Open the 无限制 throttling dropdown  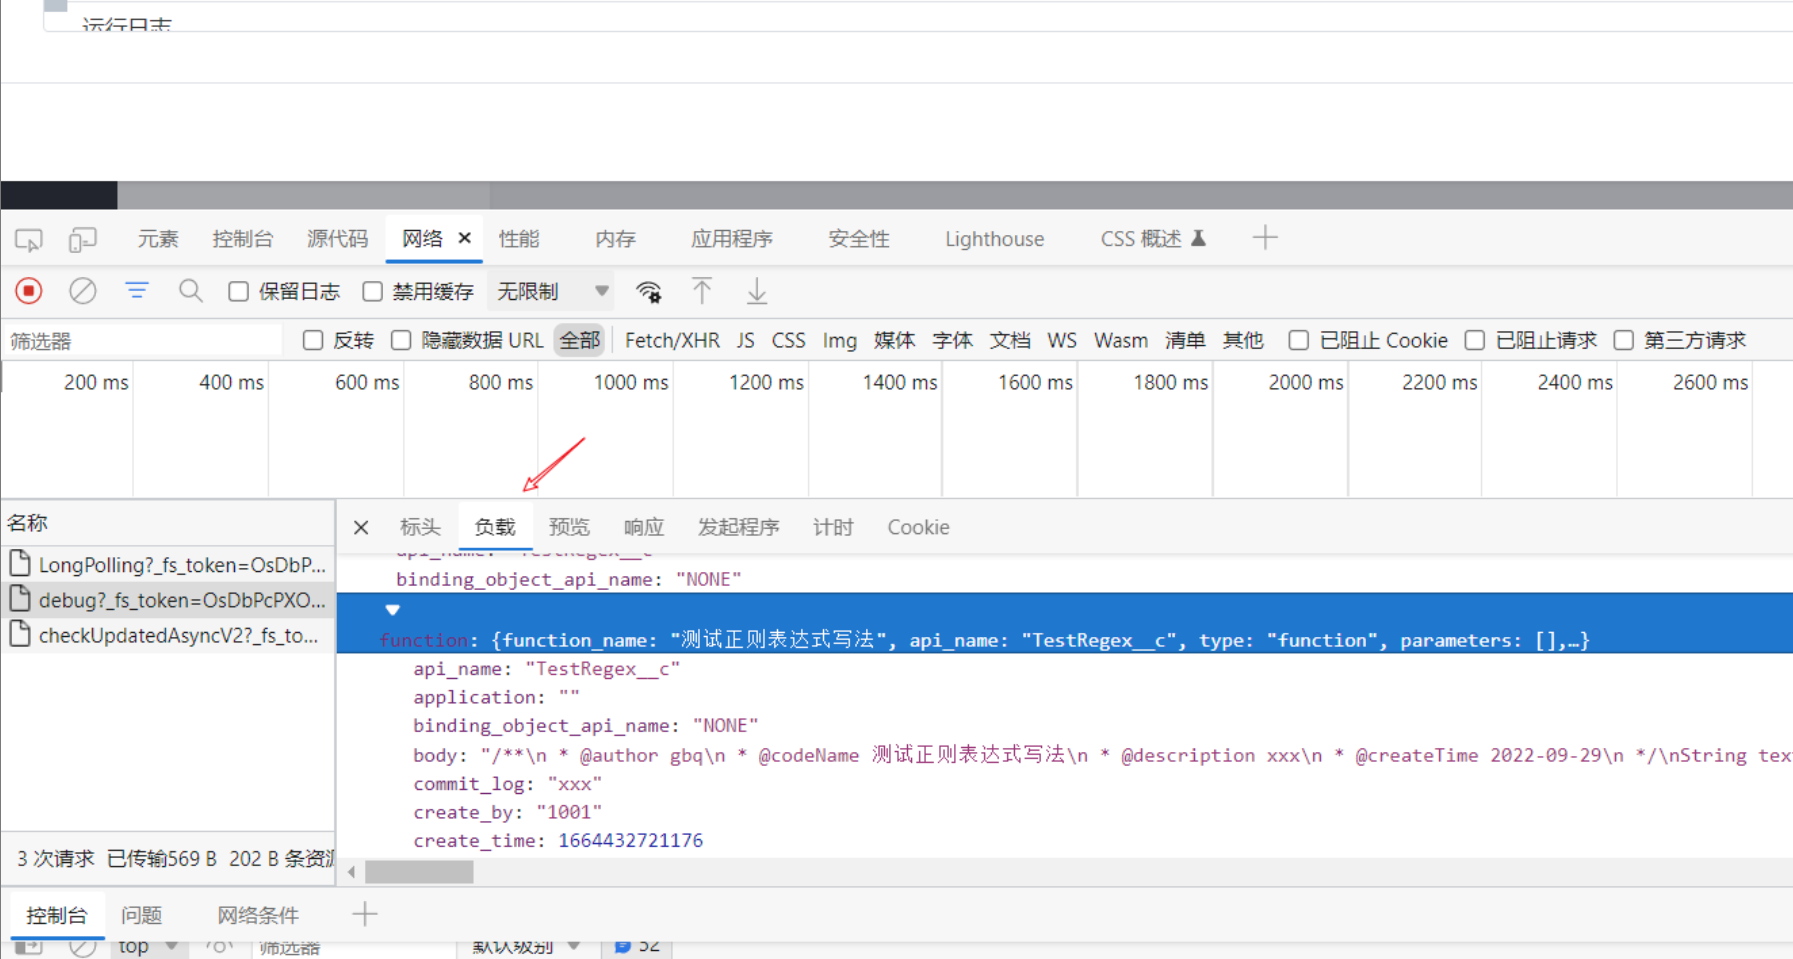pos(553,291)
